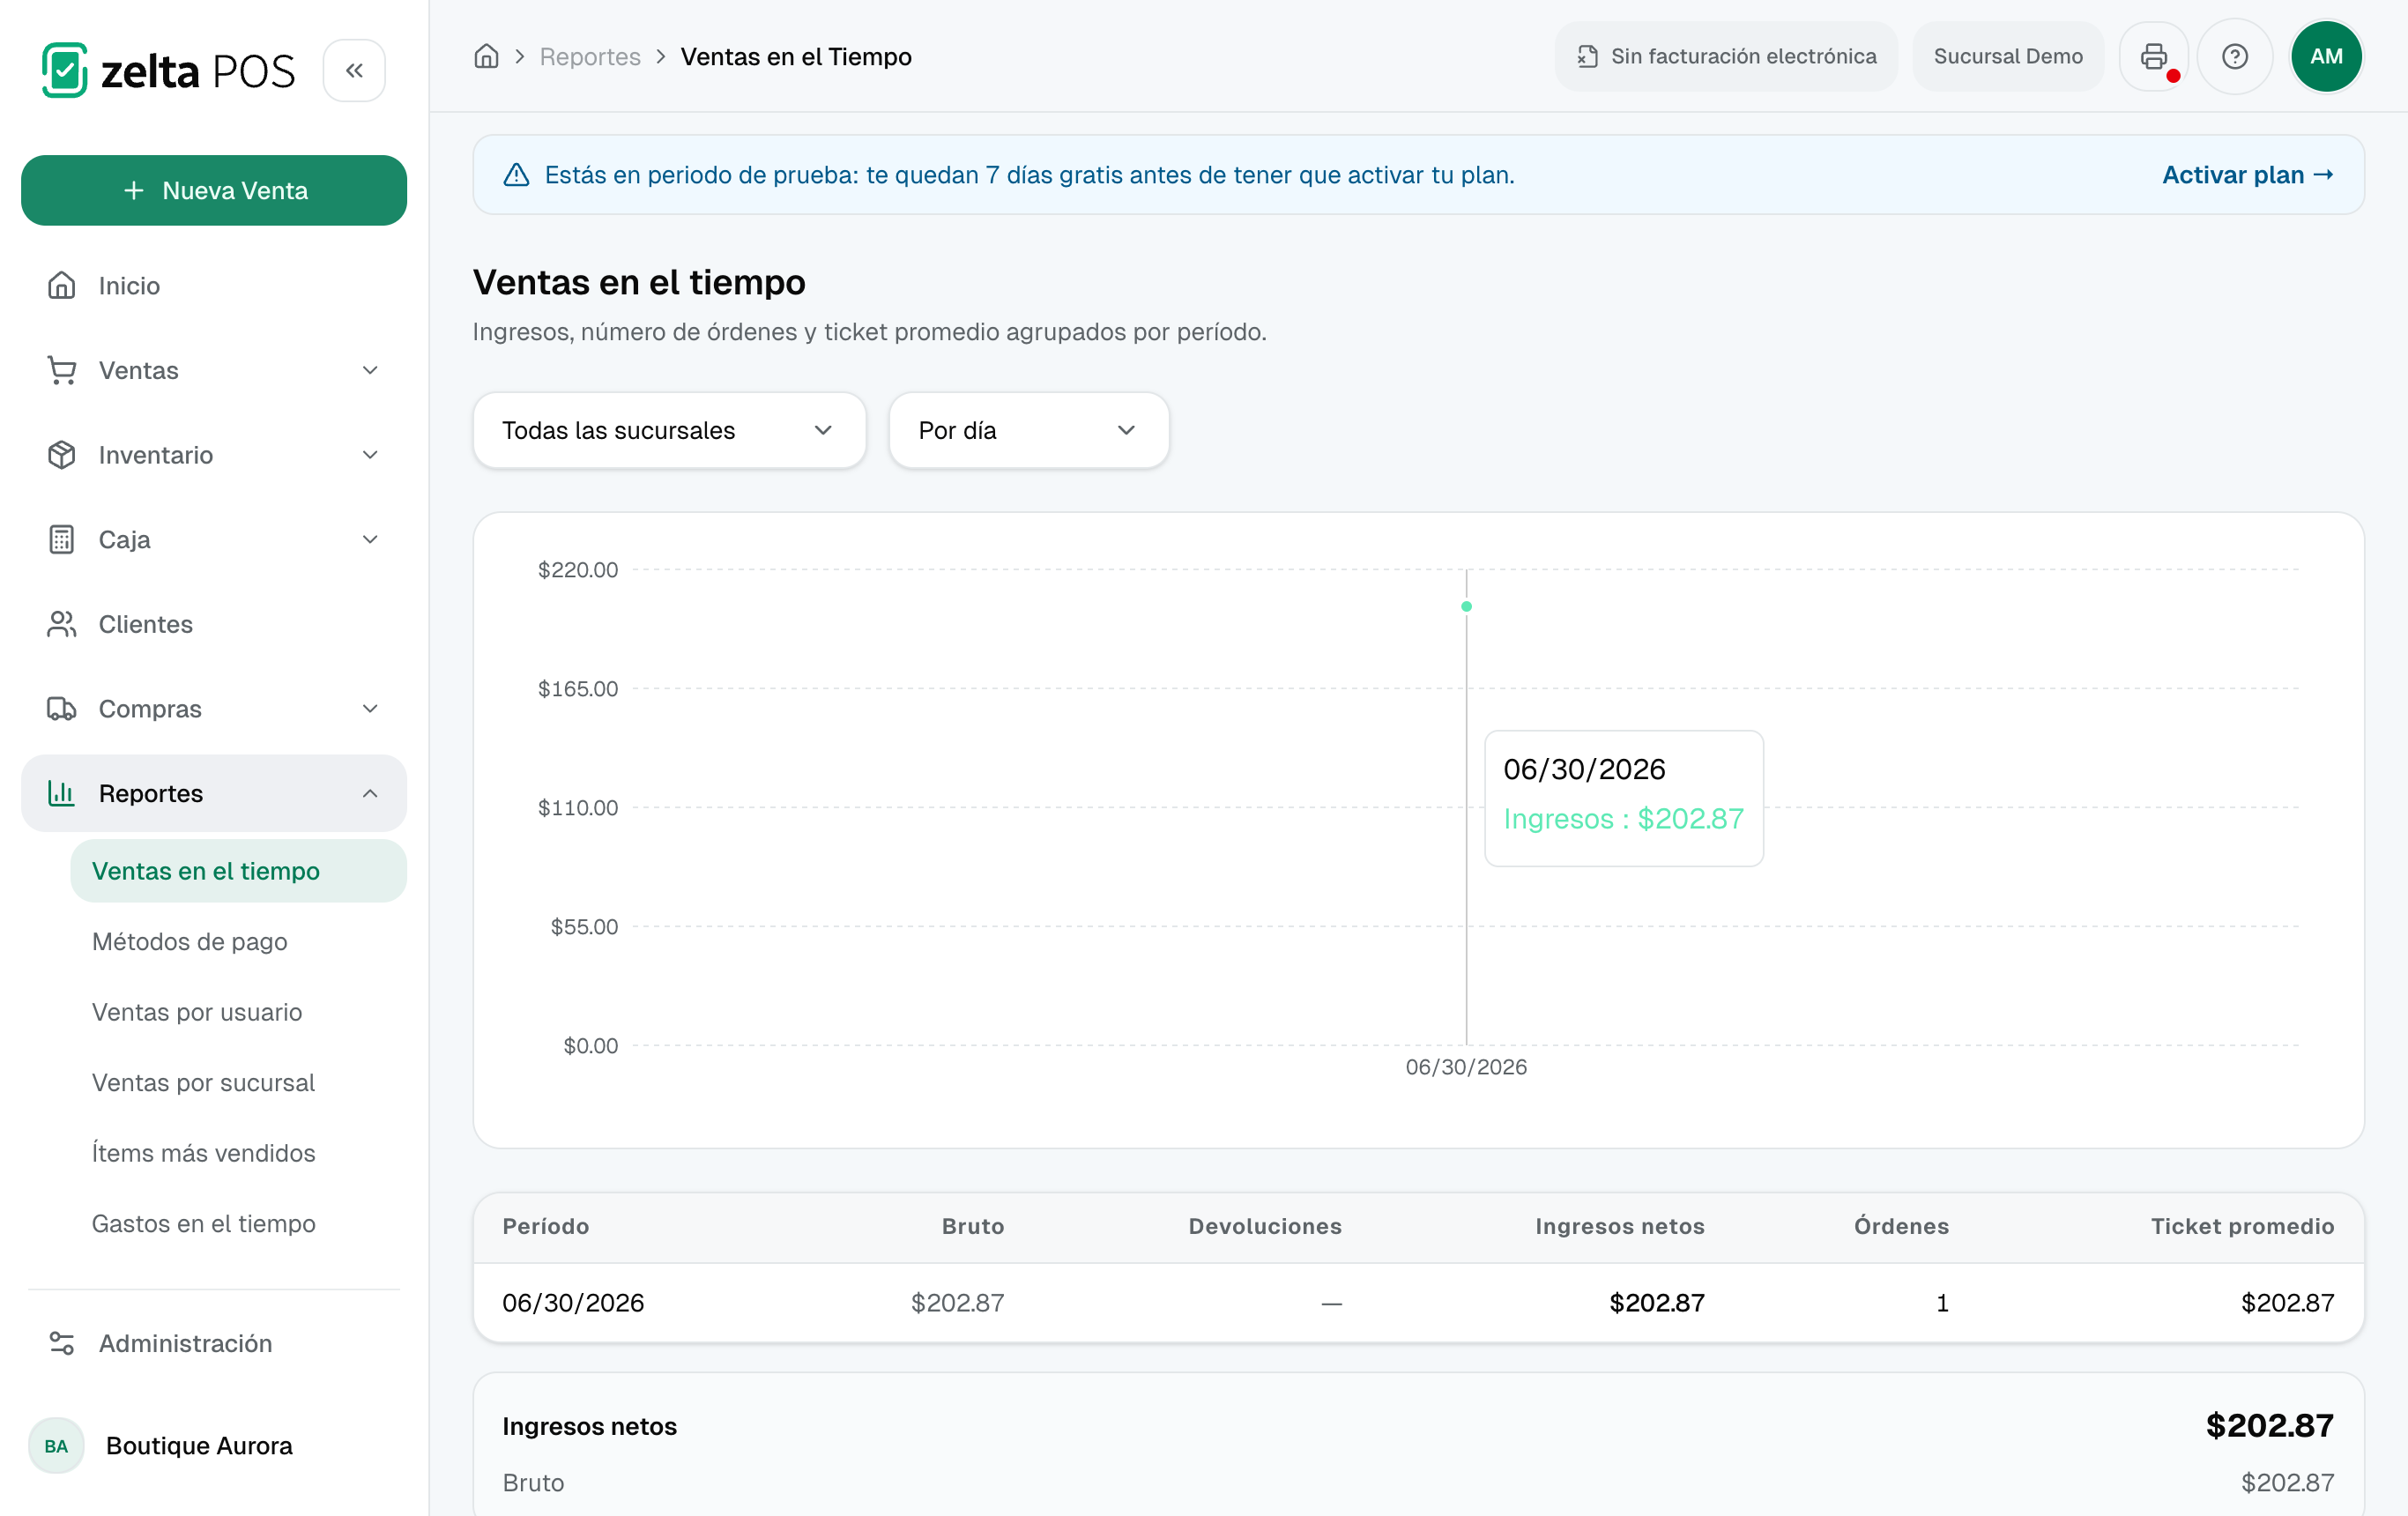The width and height of the screenshot is (2408, 1516).
Task: Click the green data point on the chart
Action: pos(1466,606)
